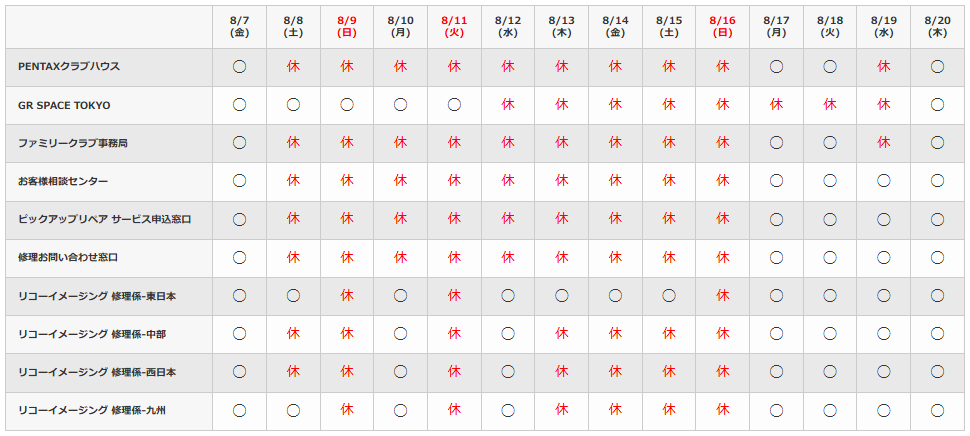
Task: Select the 8/9 (日) date header
Action: pyautogui.click(x=347, y=27)
